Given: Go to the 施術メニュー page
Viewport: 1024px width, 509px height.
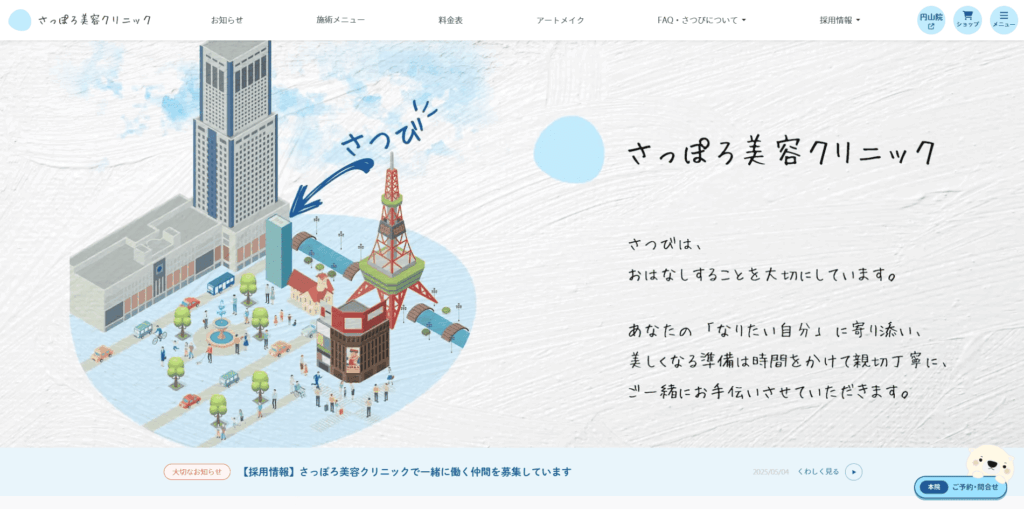Looking at the screenshot, I should [x=340, y=20].
